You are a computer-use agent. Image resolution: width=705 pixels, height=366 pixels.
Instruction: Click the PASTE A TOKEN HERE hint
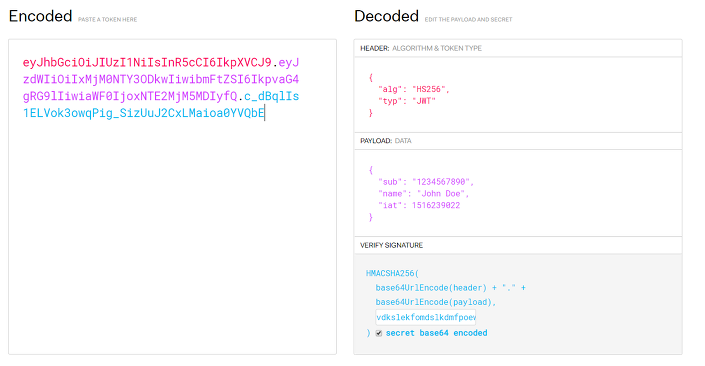107,19
